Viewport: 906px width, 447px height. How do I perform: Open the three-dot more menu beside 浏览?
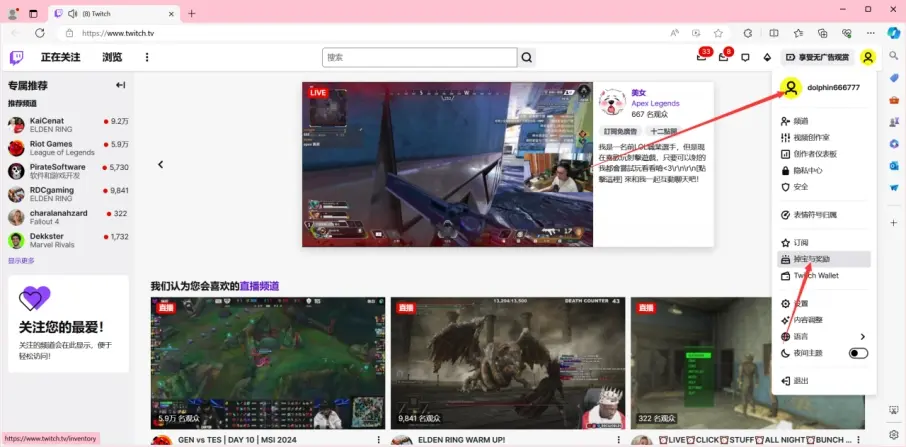tap(147, 57)
